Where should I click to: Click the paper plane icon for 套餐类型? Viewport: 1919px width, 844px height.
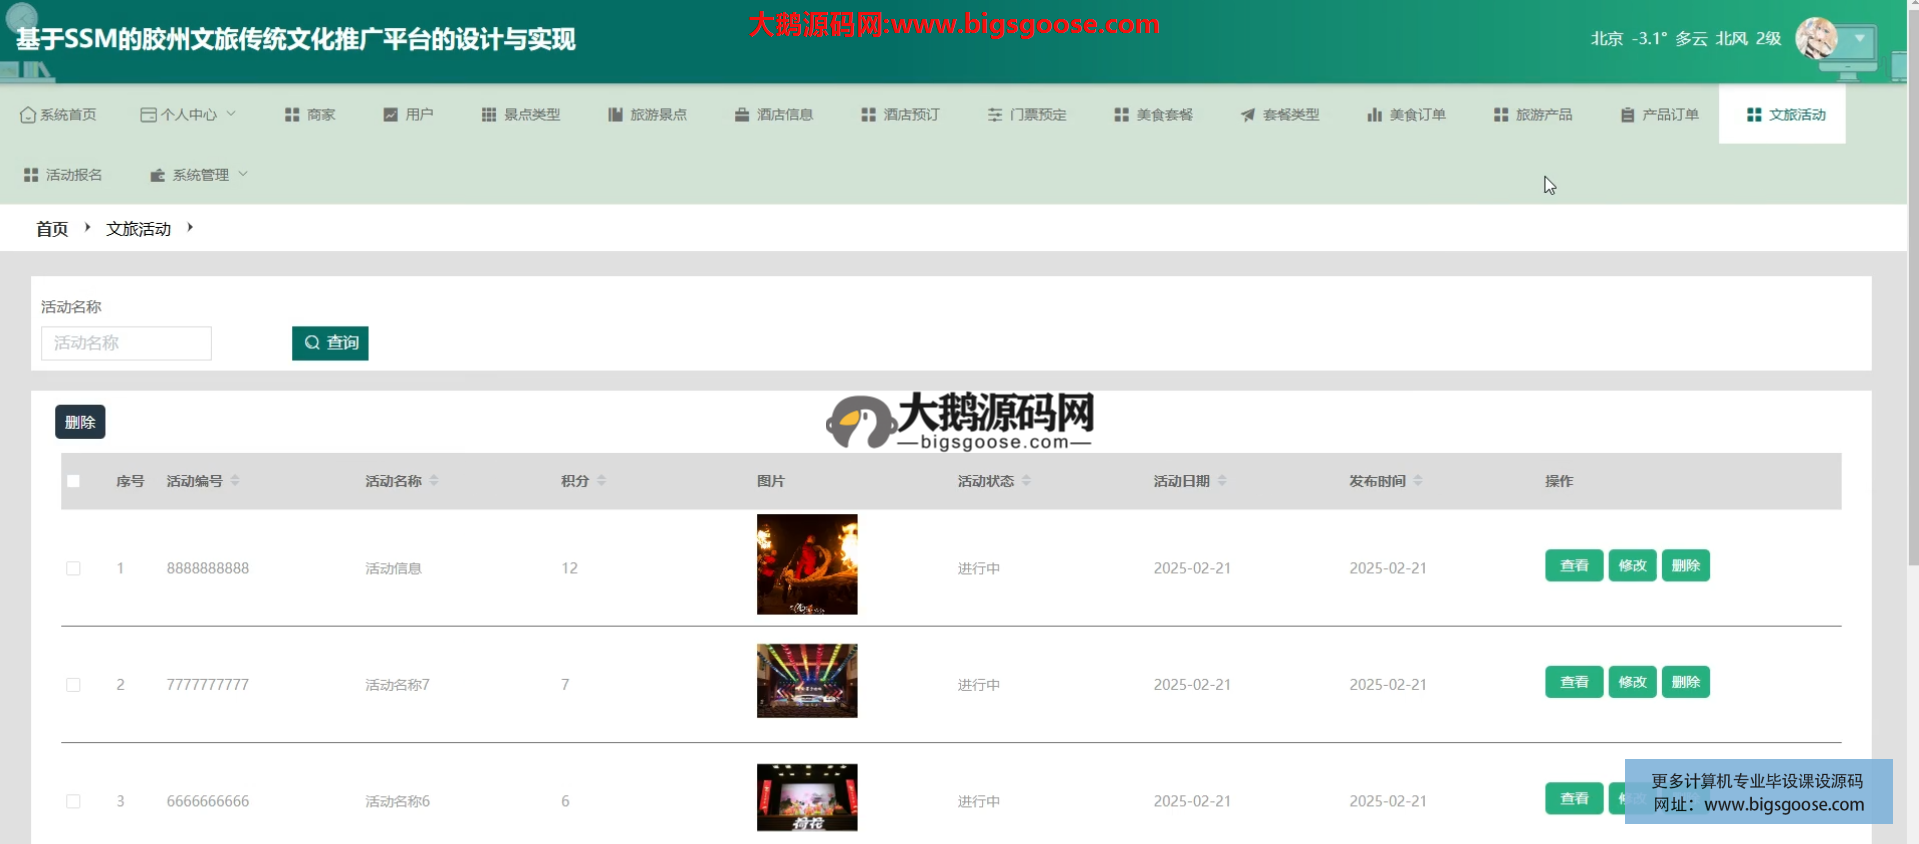(x=1248, y=115)
